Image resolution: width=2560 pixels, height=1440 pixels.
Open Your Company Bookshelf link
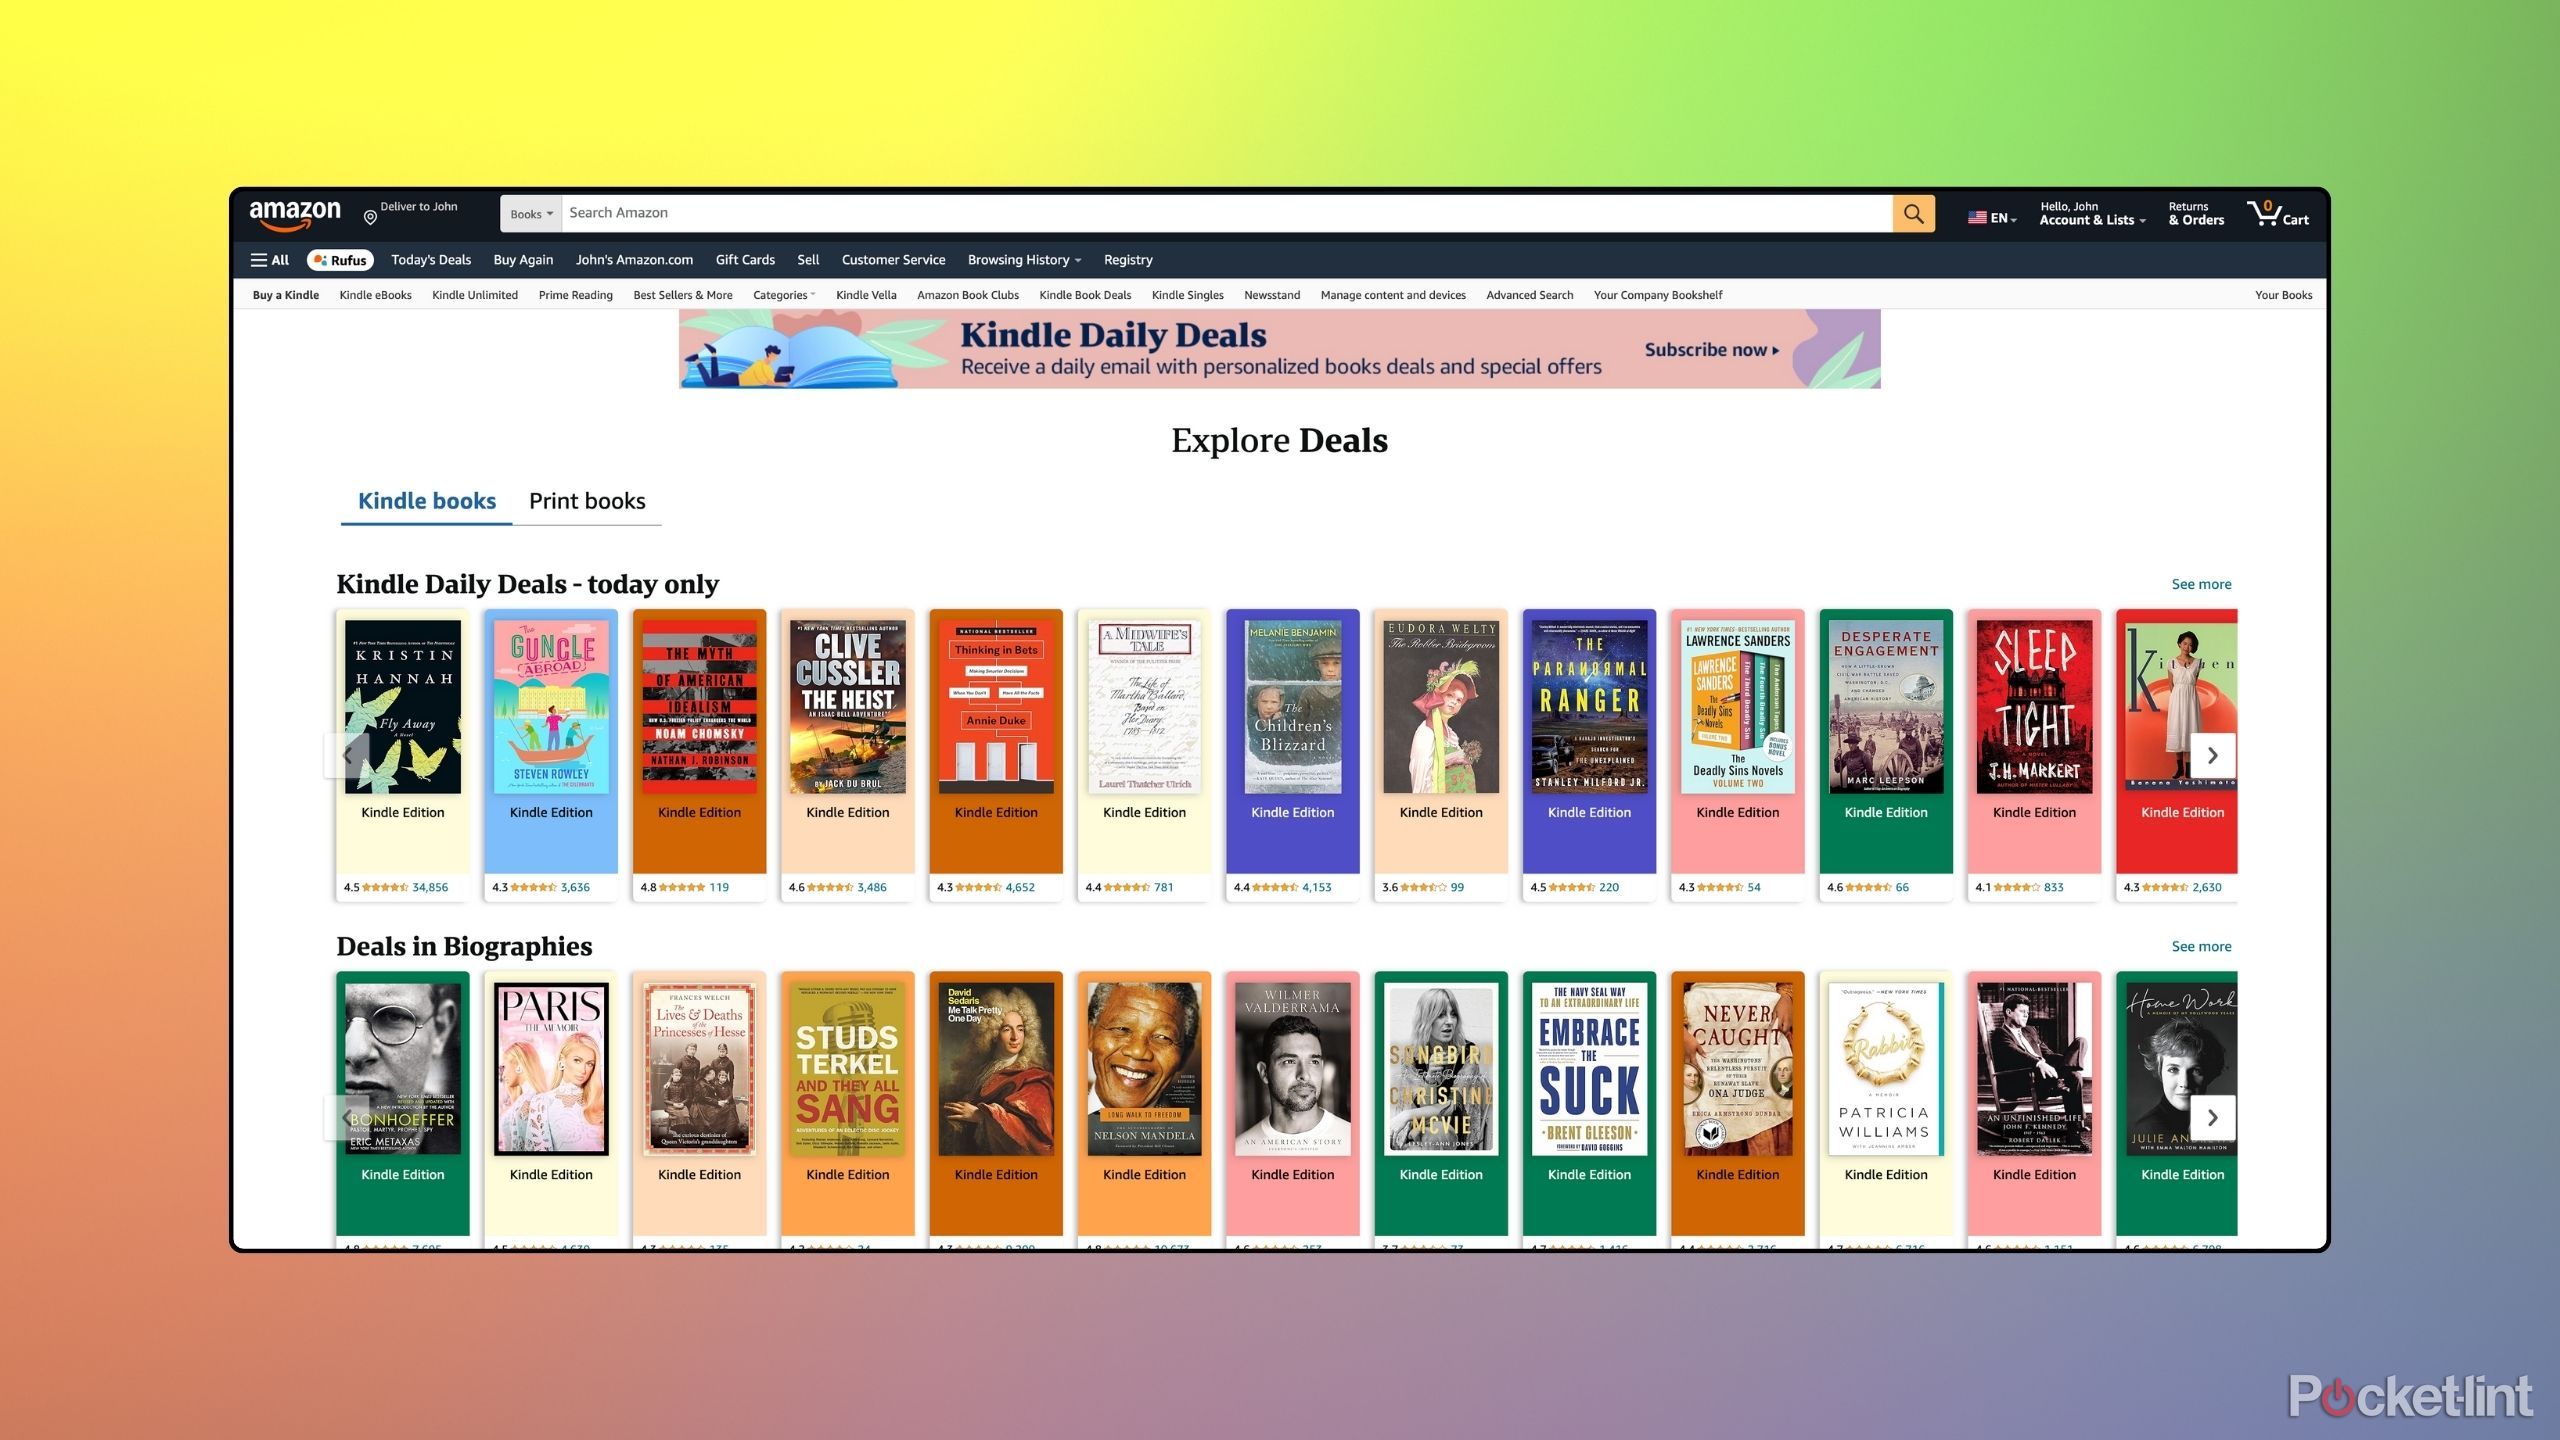(x=1658, y=295)
